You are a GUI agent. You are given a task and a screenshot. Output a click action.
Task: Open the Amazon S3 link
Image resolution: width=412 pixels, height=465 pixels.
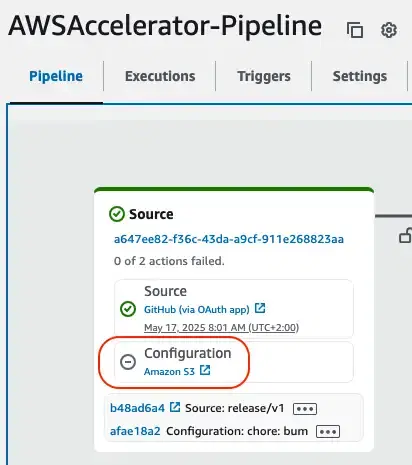point(169,372)
